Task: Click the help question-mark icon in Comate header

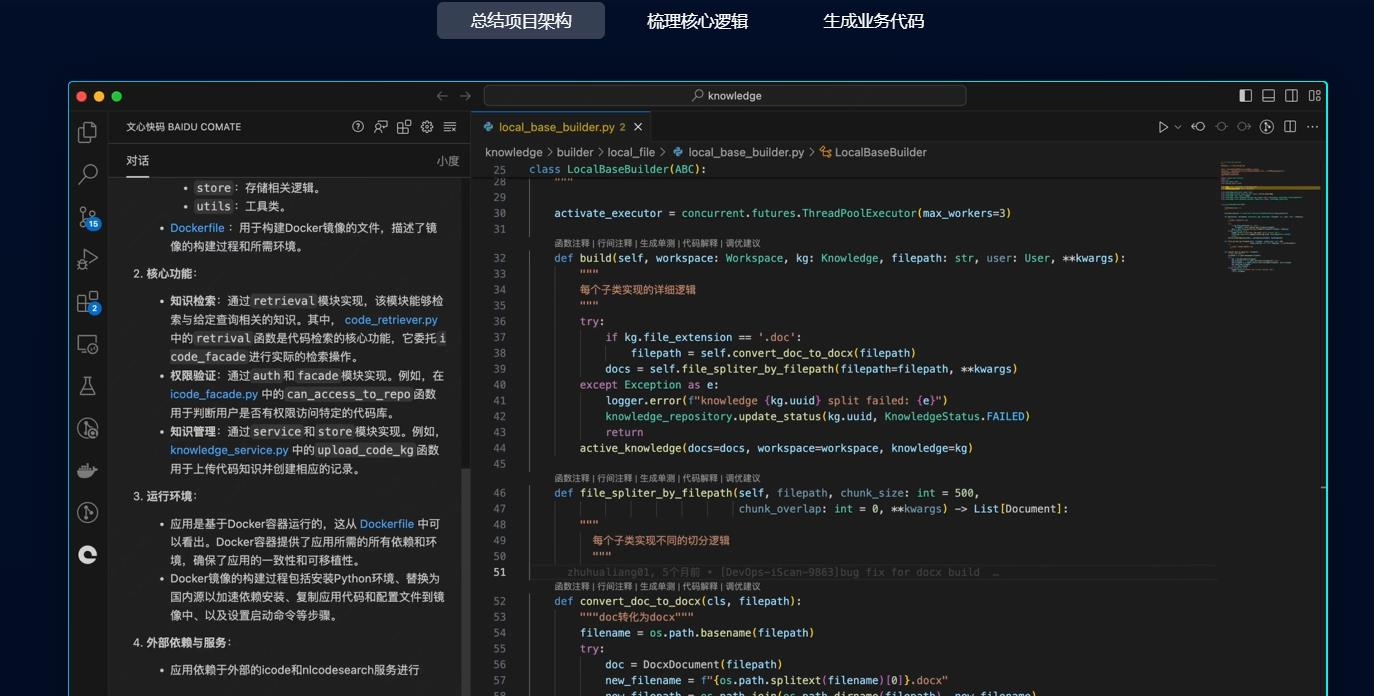Action: pos(358,127)
